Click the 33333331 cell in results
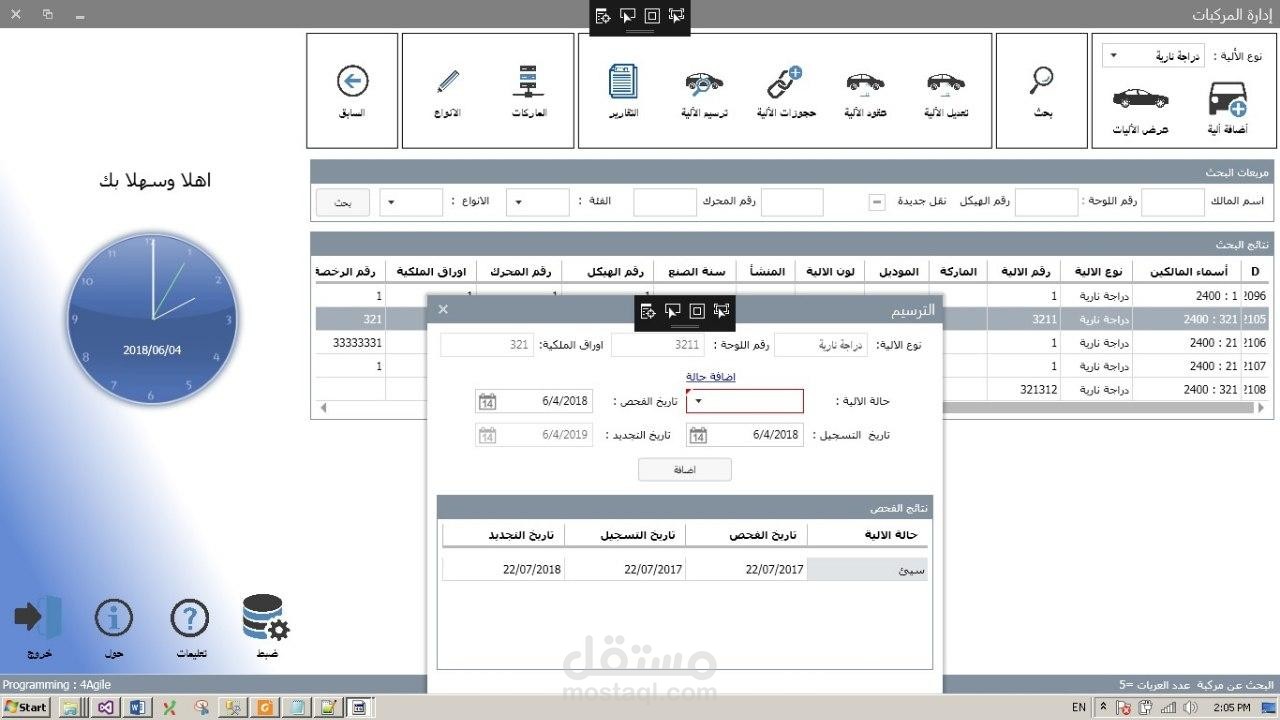The width and height of the screenshot is (1280, 720). (x=351, y=342)
